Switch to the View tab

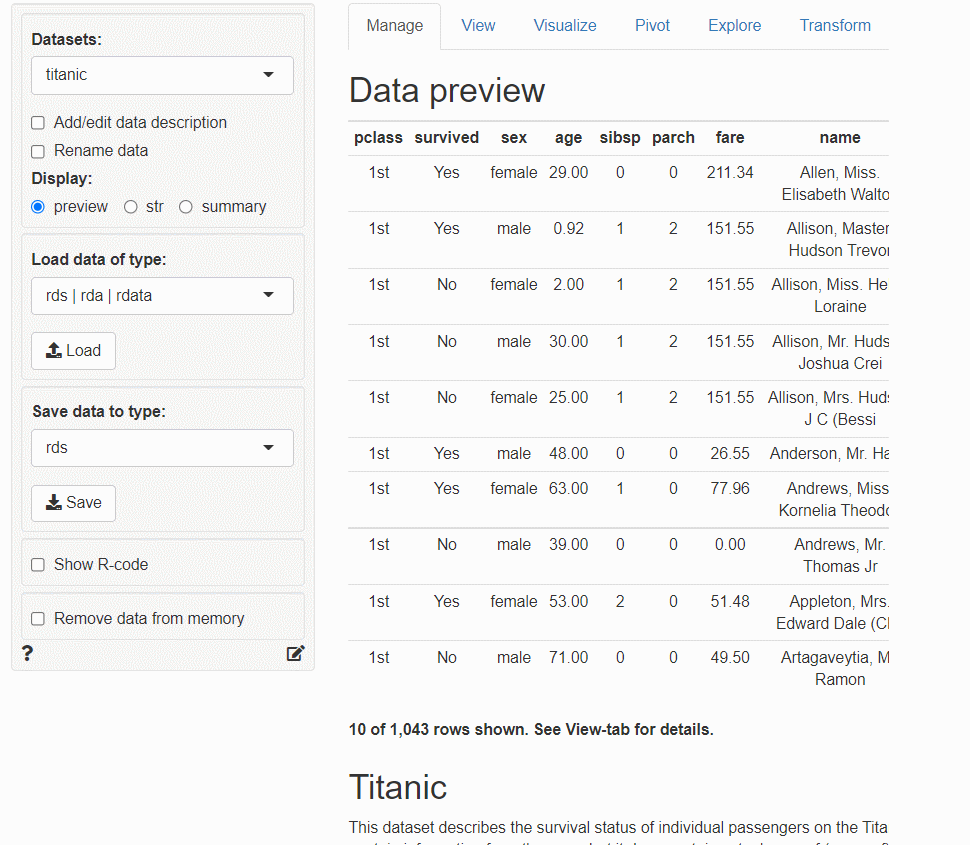[x=478, y=26]
